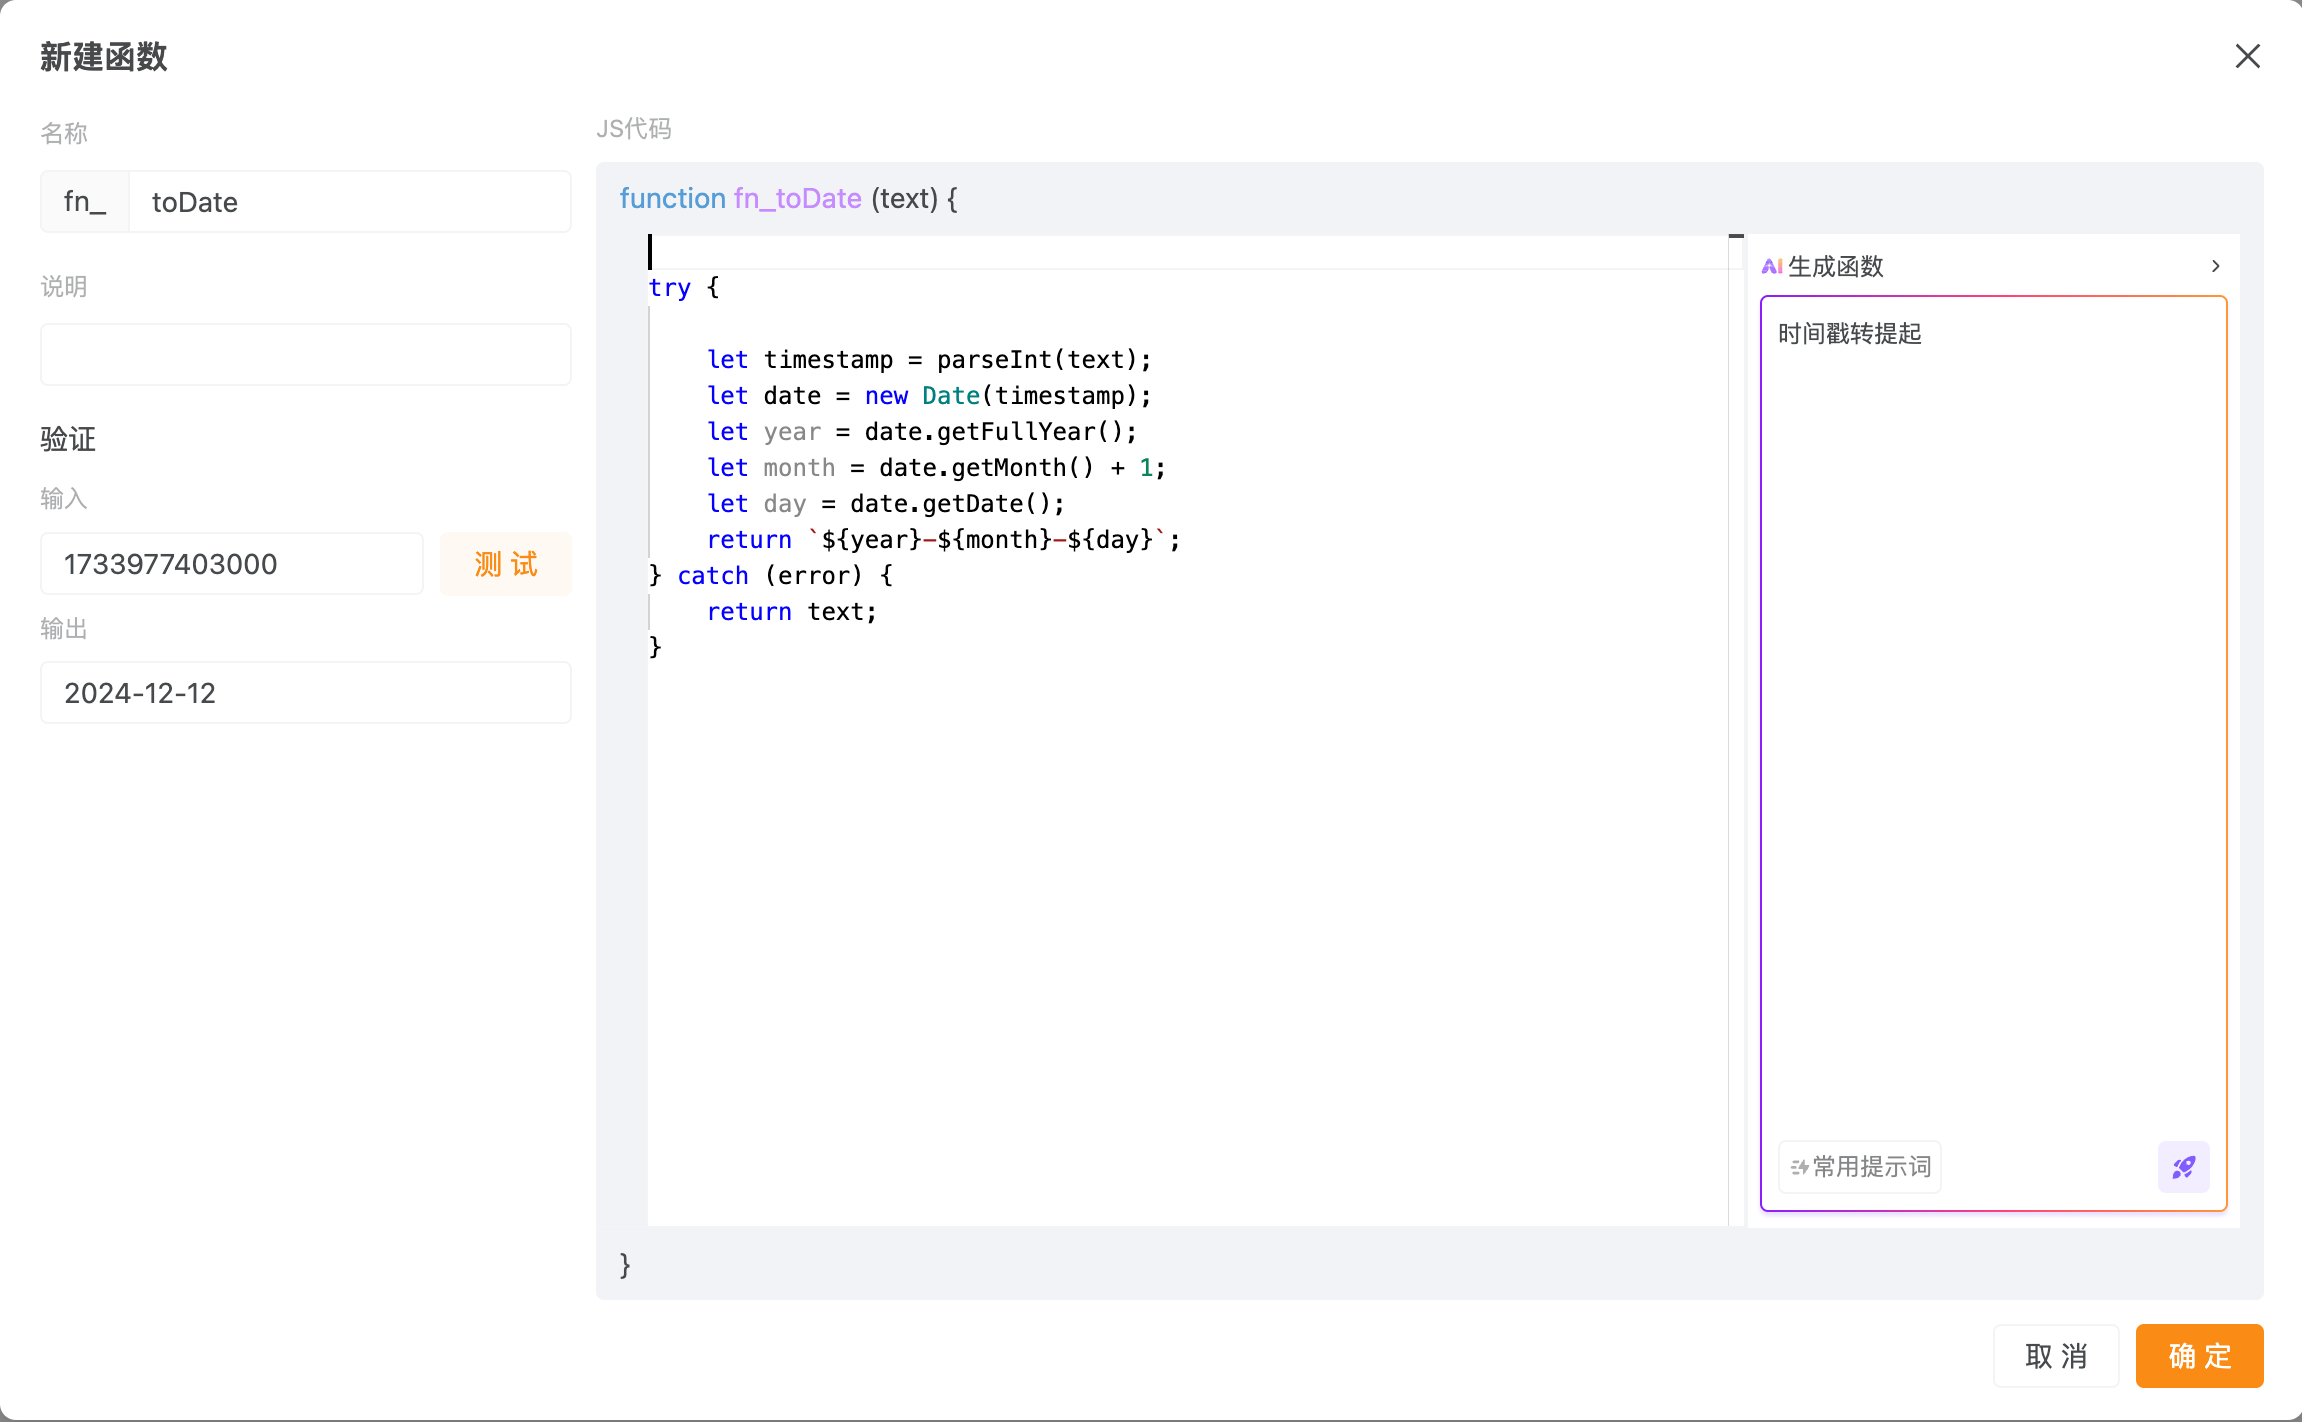This screenshot has width=2302, height=1422.
Task: Click the 输出 label
Action: [64, 629]
